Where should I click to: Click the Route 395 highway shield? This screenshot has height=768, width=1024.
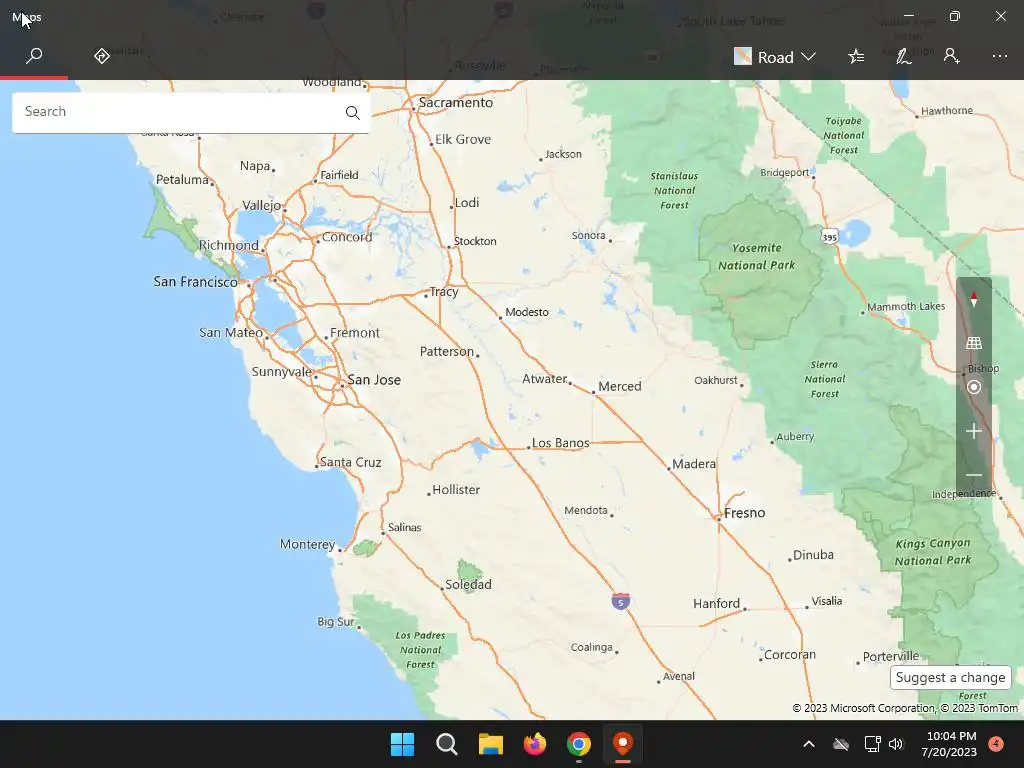point(829,236)
